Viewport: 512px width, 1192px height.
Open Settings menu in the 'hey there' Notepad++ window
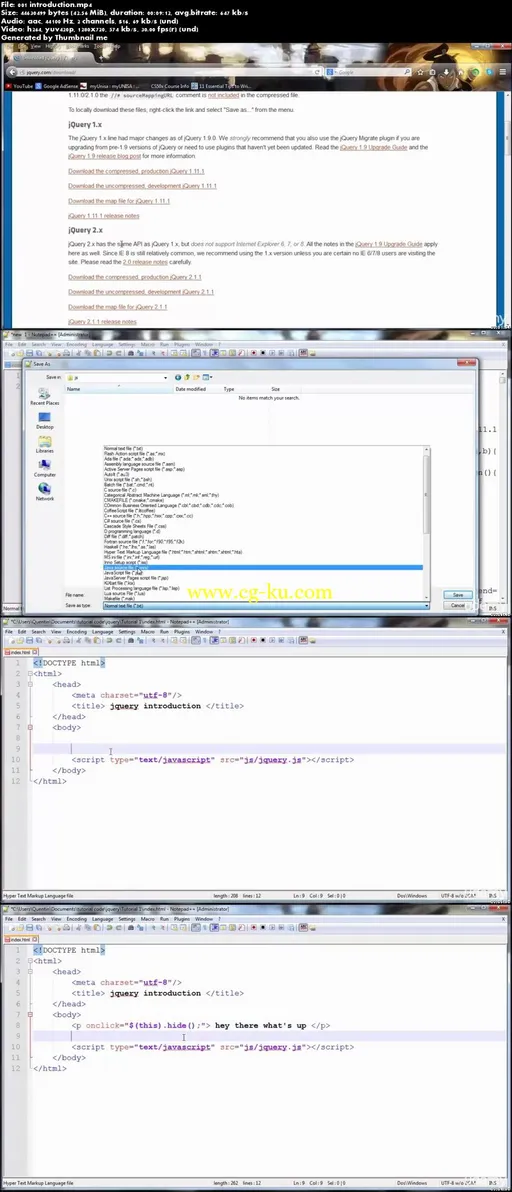(126, 919)
